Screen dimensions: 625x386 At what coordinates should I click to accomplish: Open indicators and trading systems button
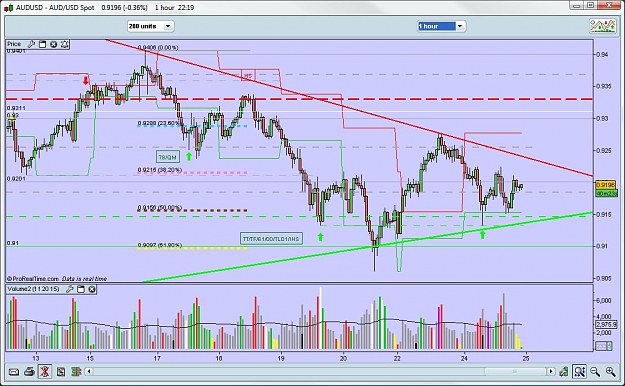603,26
